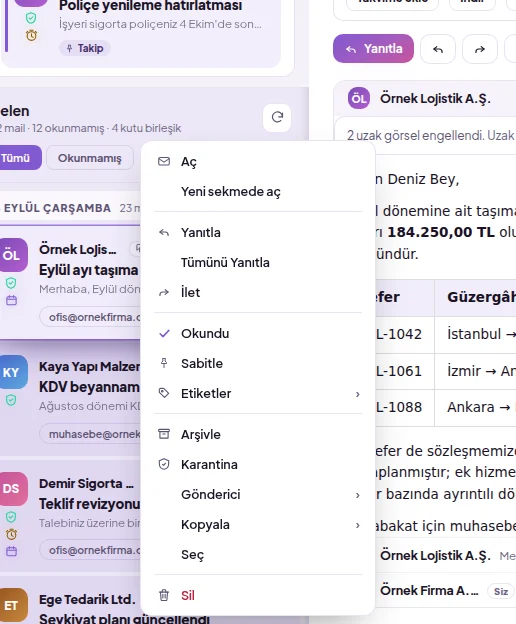Screen dimensions: 516x624
Task: Pin the mail with Sabitle
Action: (x=258, y=363)
